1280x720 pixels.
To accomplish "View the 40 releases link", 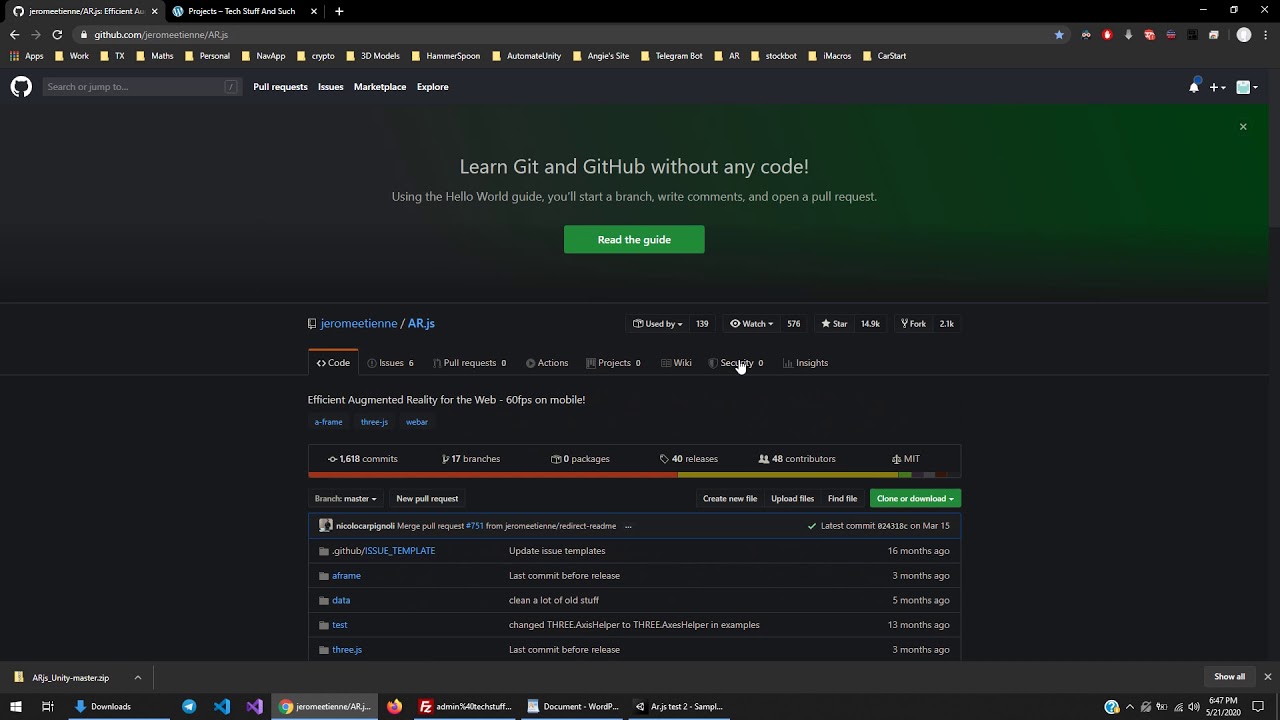I will point(689,459).
